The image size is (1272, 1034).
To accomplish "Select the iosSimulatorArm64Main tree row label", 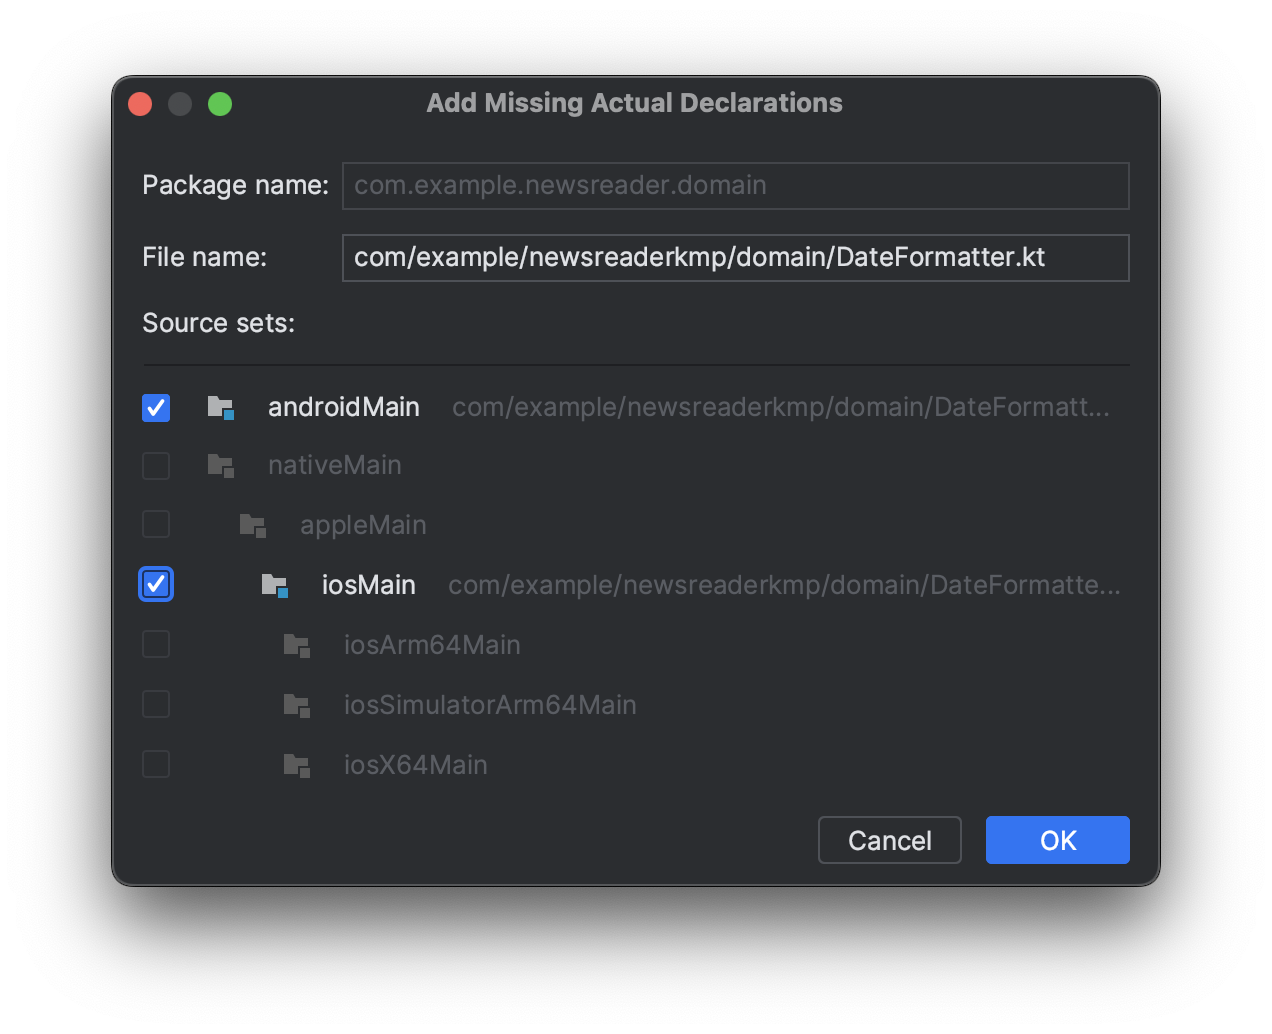I will point(490,705).
